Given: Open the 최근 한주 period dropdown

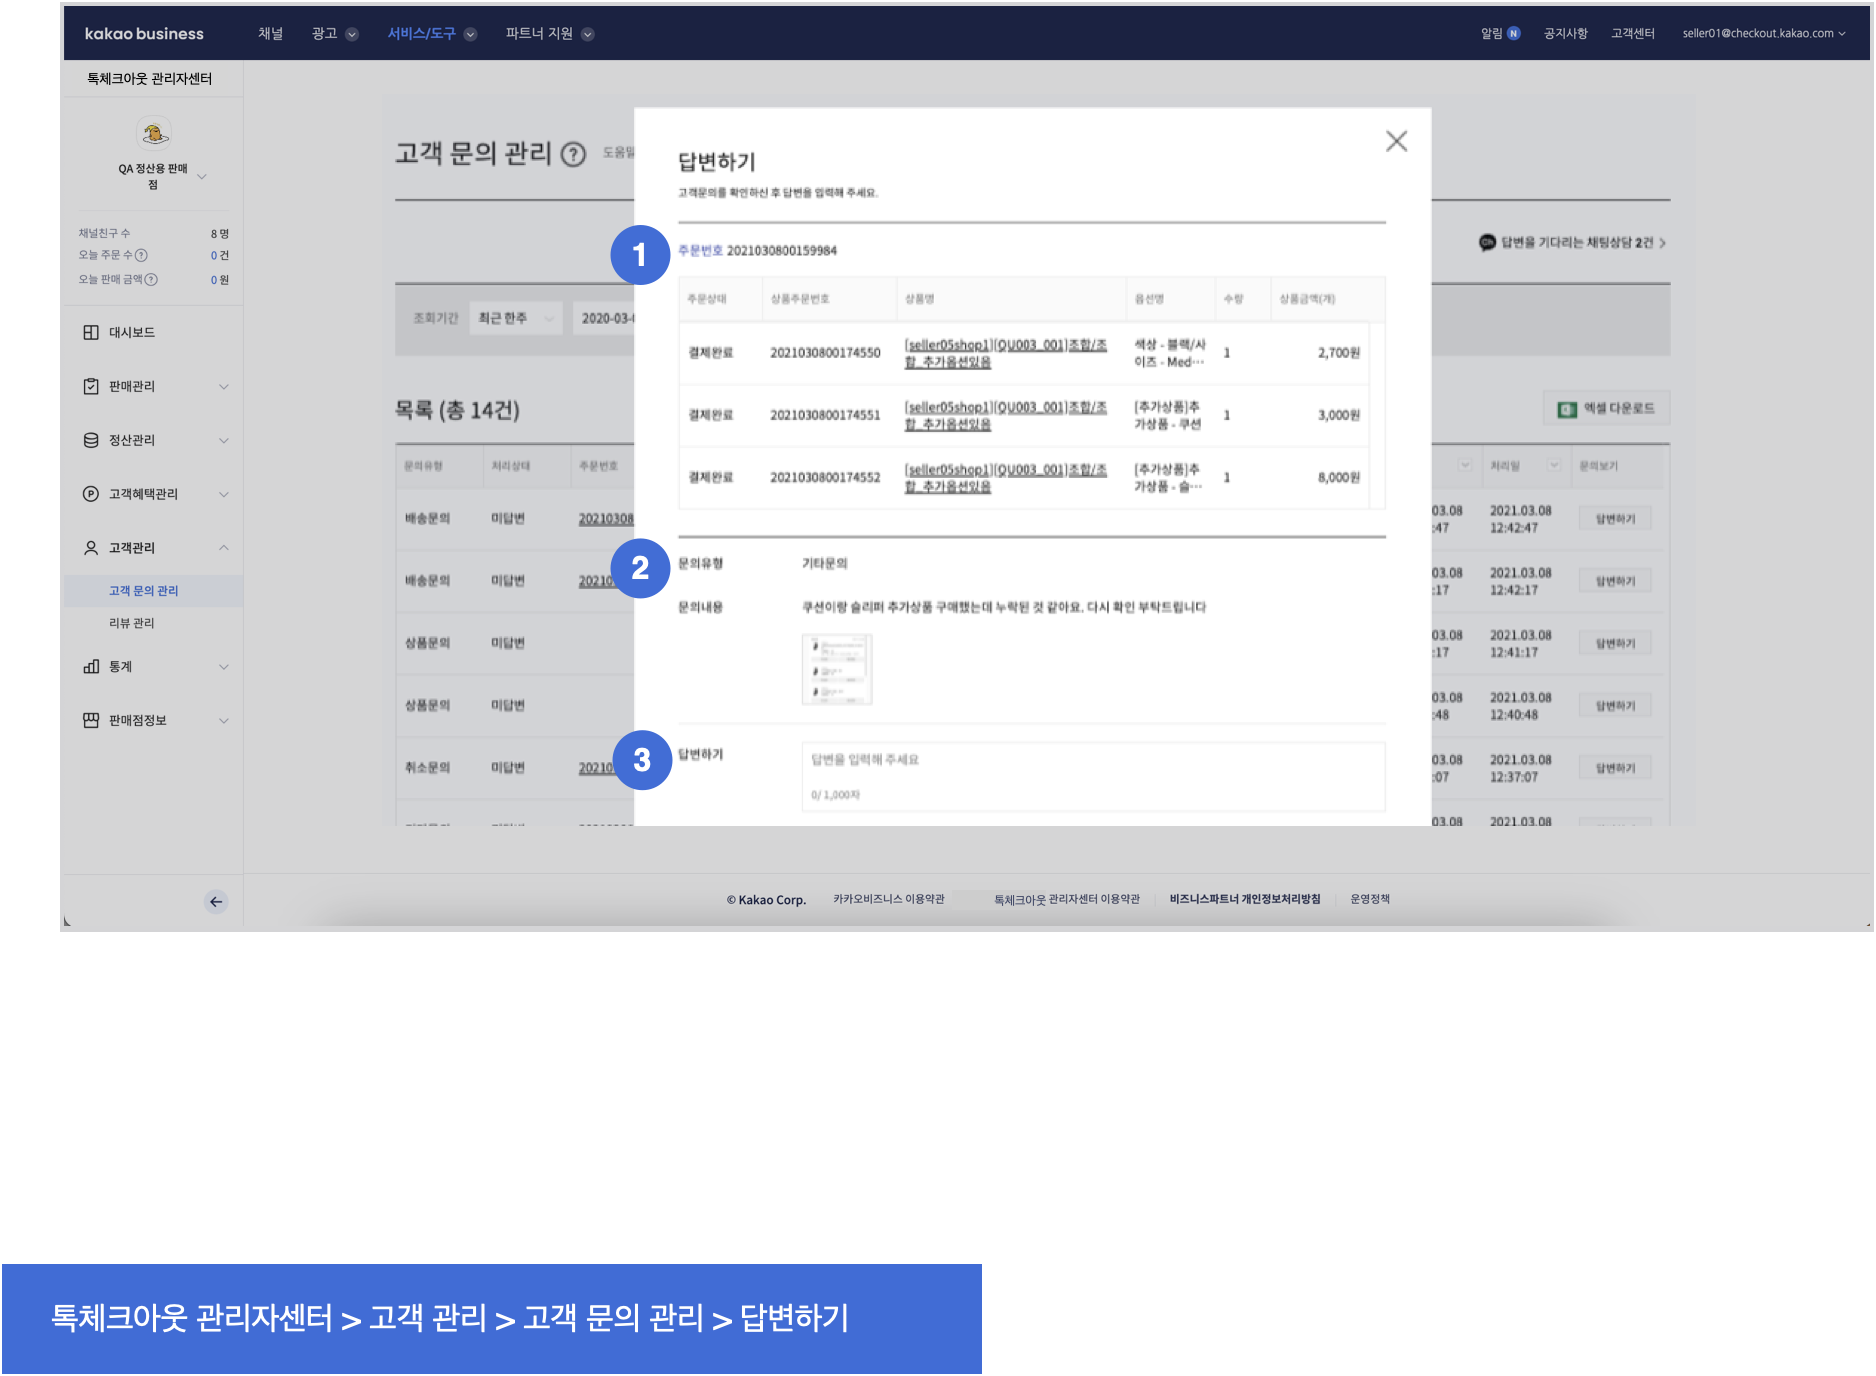Looking at the screenshot, I should [x=515, y=318].
